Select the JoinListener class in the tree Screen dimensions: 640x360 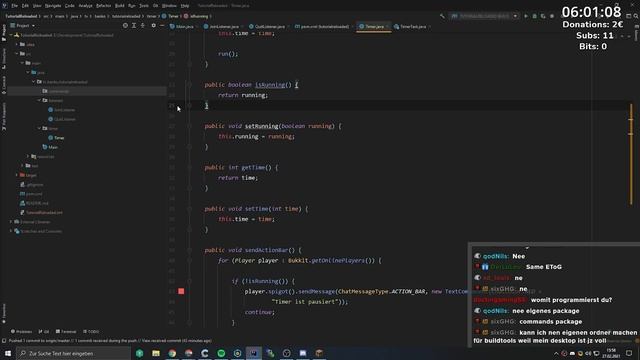click(x=62, y=110)
